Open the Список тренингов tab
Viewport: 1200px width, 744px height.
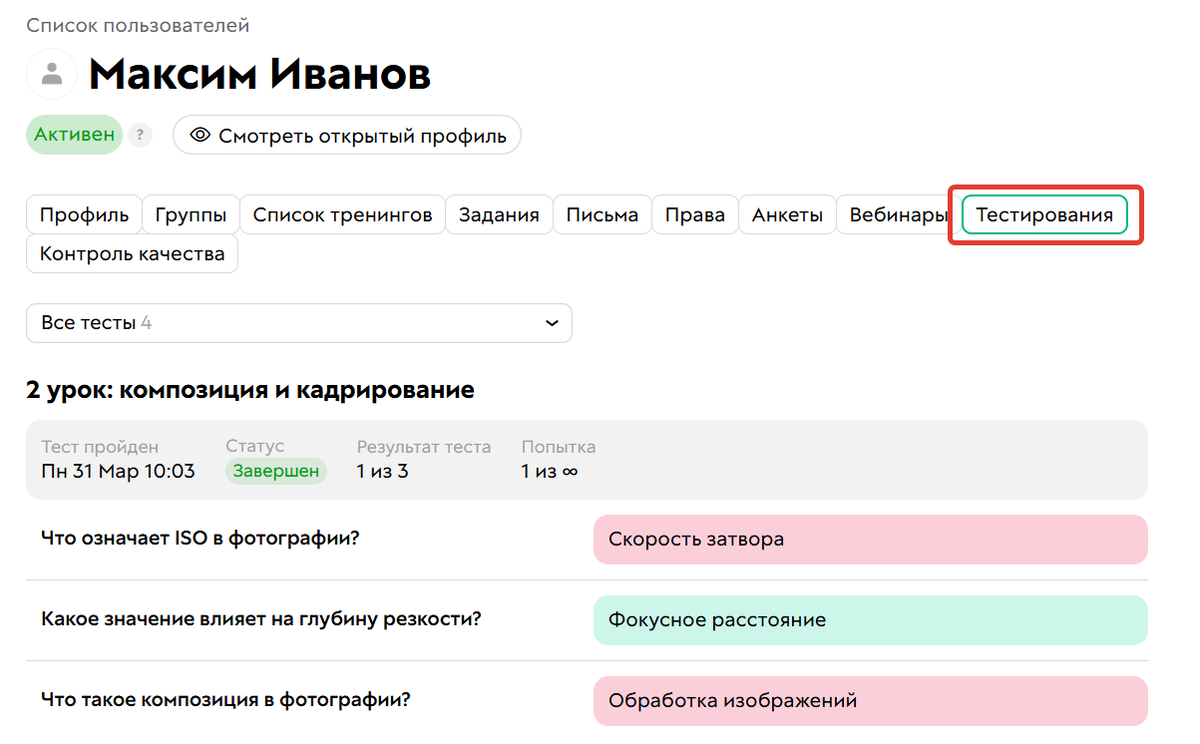[x=342, y=213]
